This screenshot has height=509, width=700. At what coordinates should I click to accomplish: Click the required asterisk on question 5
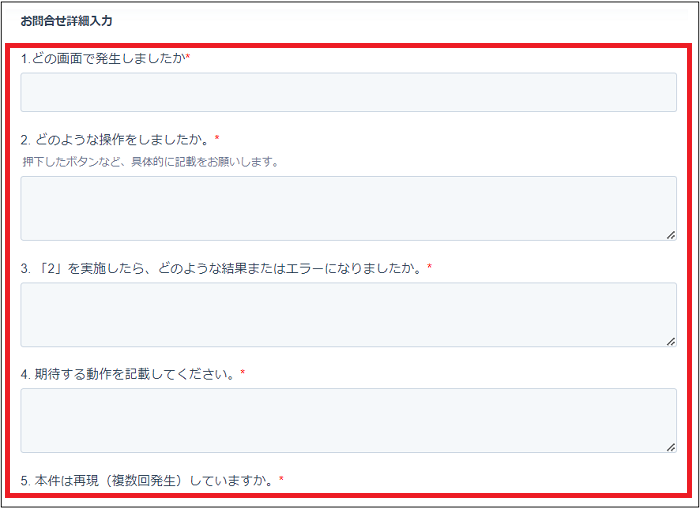coord(281,480)
